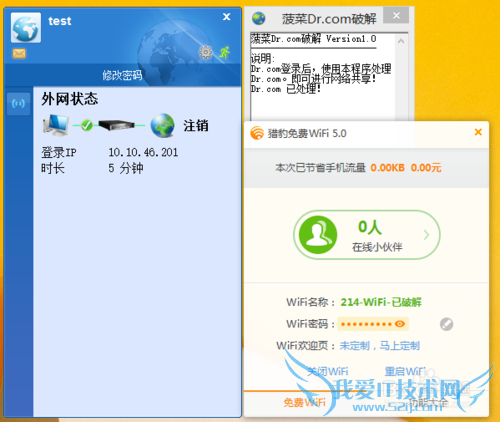
Task: Click the globe icon in 菠菜Dr.com破解 title bar
Action: 259,18
